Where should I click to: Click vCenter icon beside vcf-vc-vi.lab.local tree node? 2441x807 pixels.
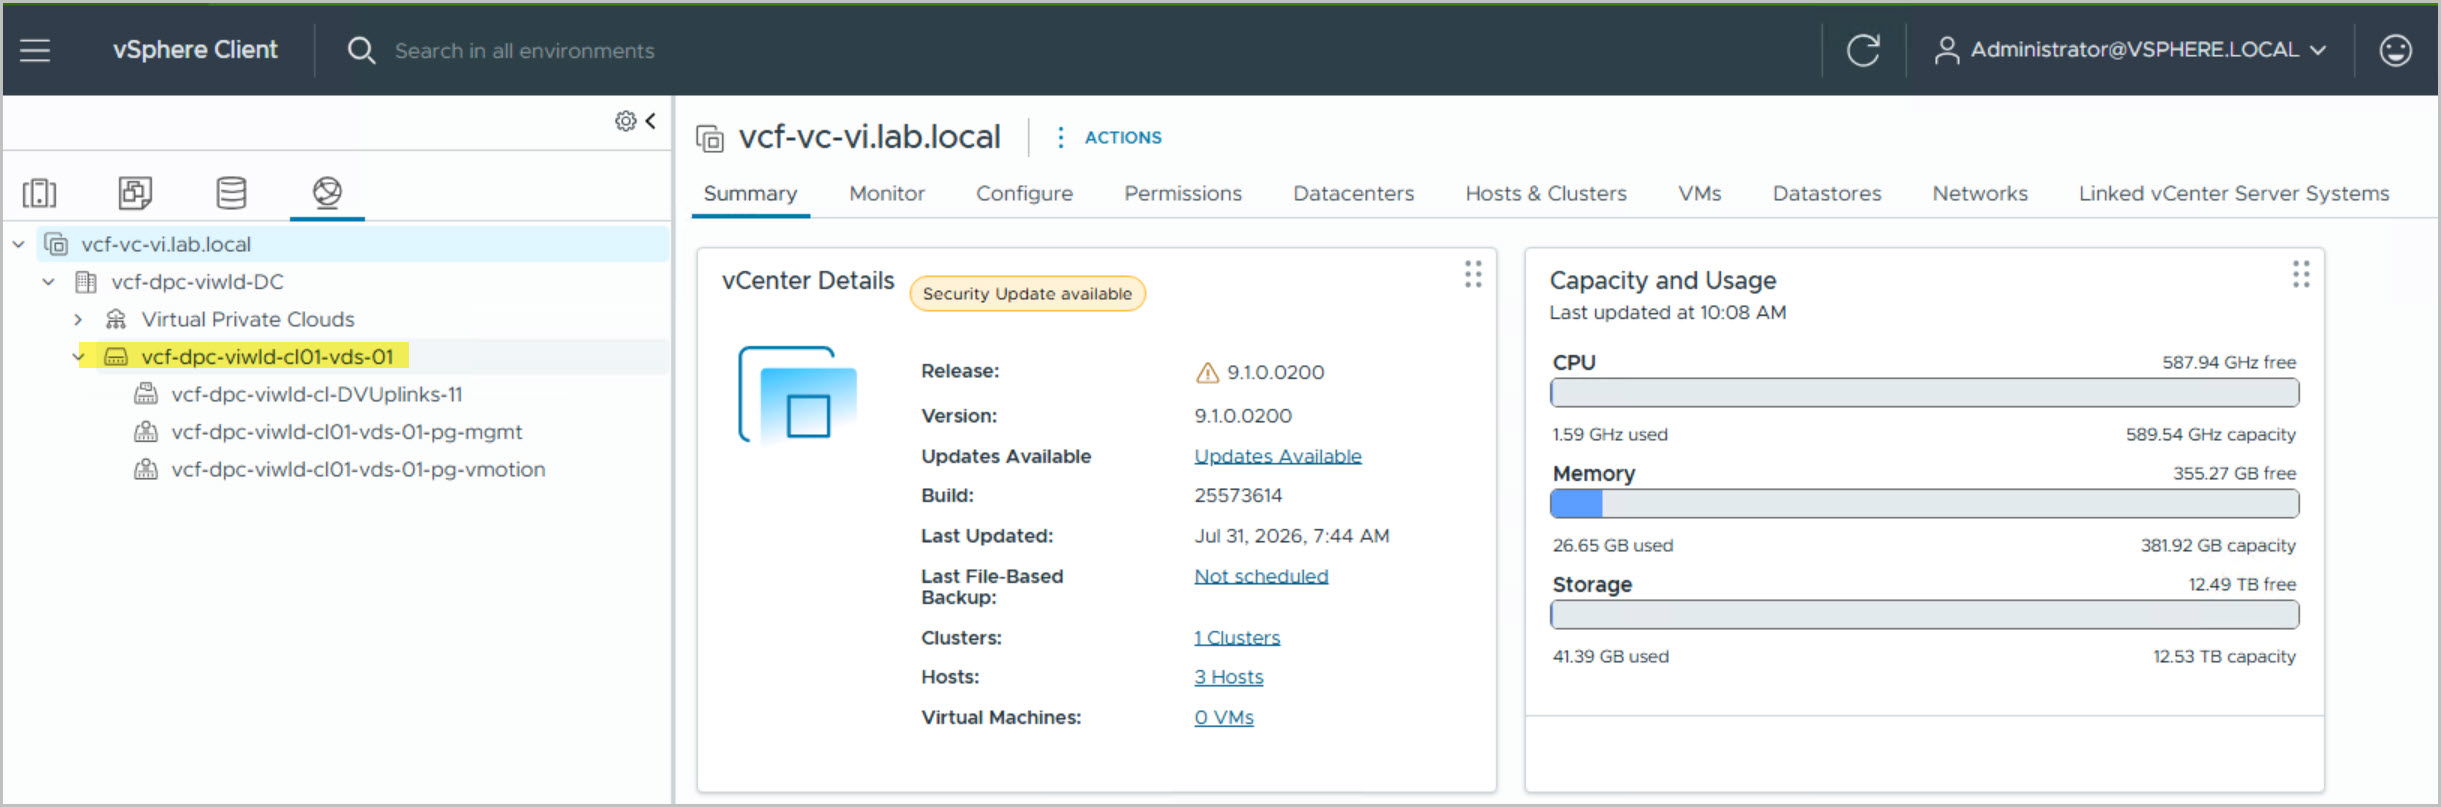pos(57,244)
